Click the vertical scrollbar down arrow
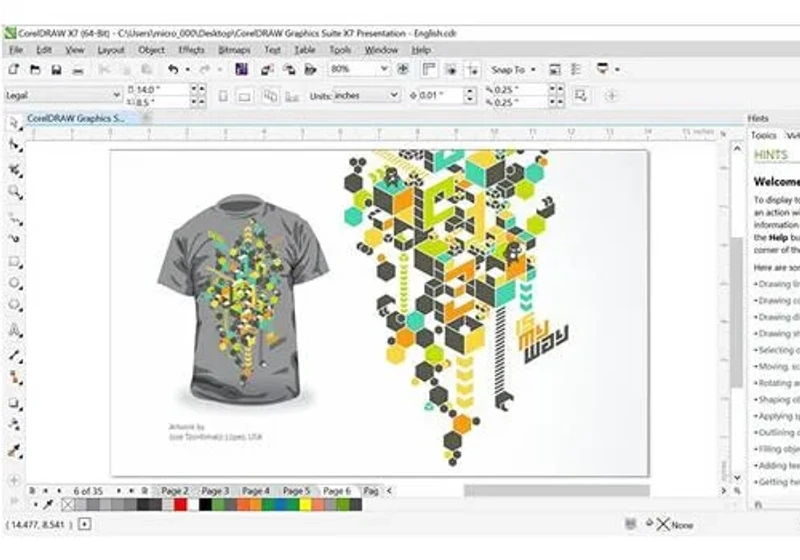Image resolution: width=800 pixels, height=560 pixels. (737, 477)
